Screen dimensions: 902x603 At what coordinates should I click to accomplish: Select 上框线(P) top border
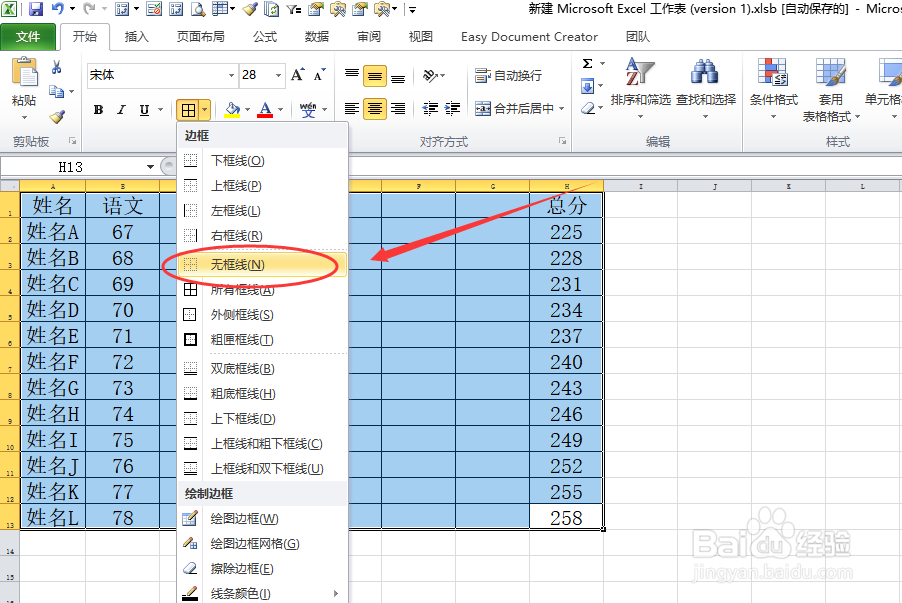tap(262, 186)
